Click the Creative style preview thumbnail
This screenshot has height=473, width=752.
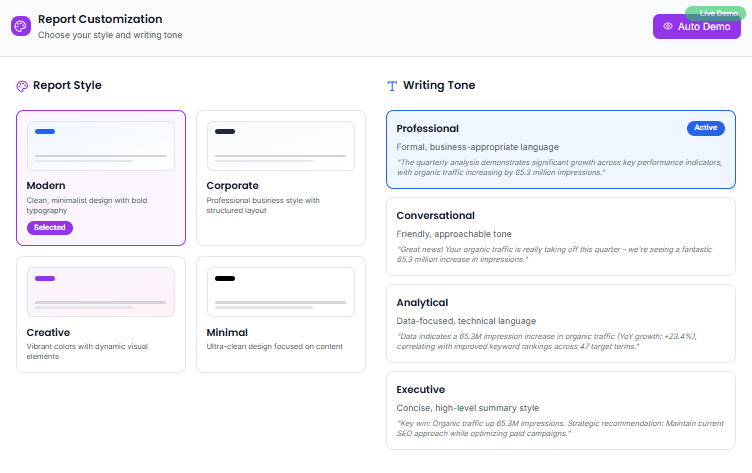(x=101, y=292)
